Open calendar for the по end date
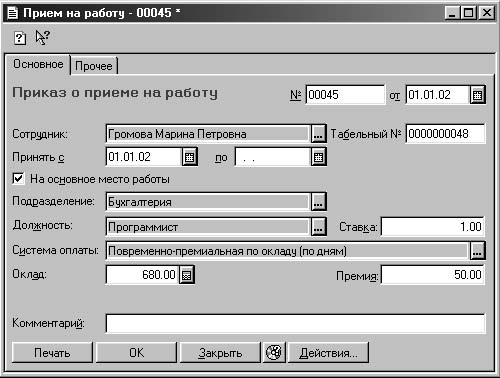 (x=319, y=157)
